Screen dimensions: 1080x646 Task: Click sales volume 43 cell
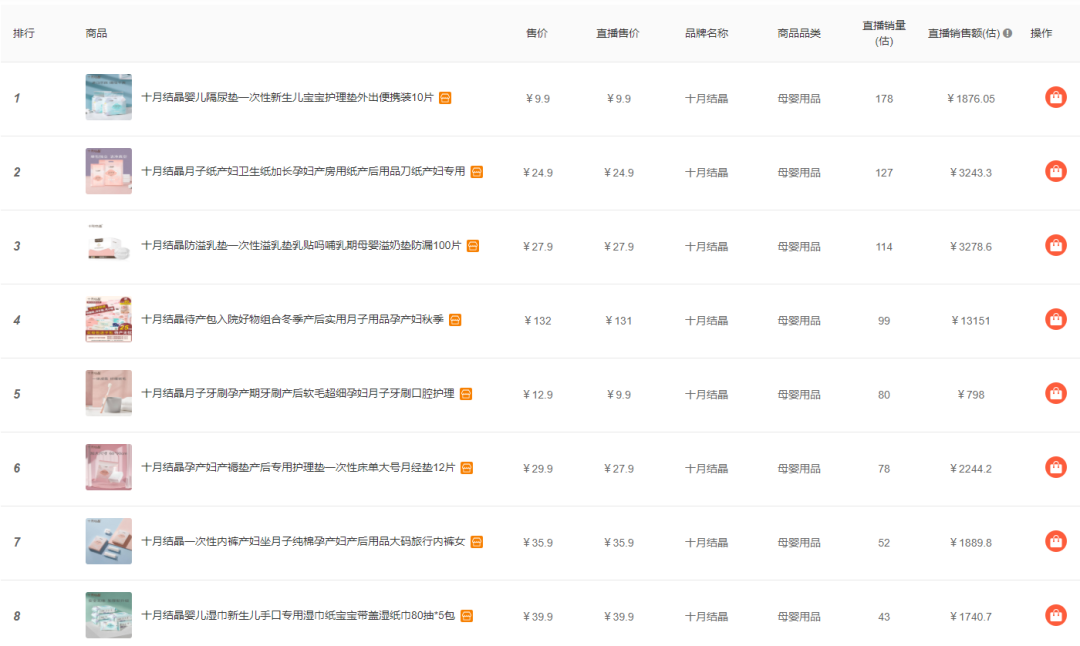(x=884, y=617)
